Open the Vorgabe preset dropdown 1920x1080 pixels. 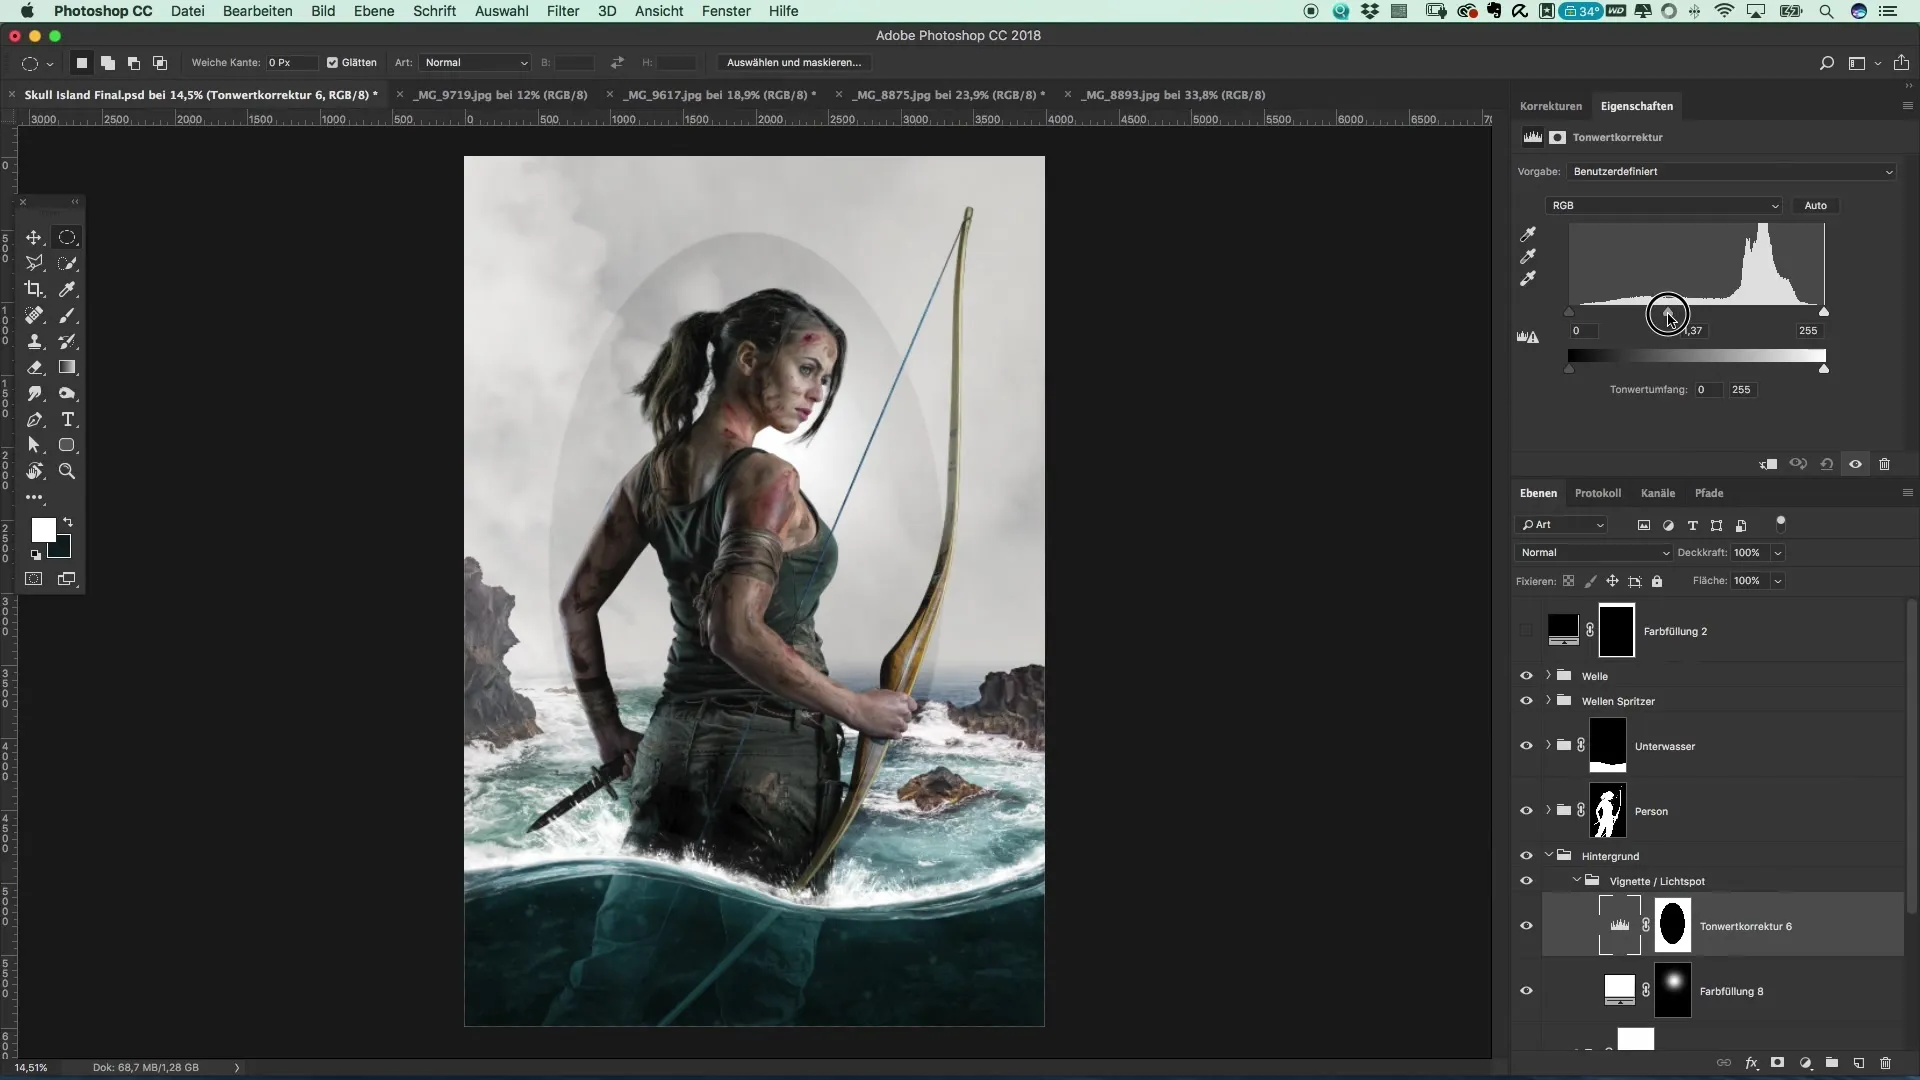point(1731,172)
